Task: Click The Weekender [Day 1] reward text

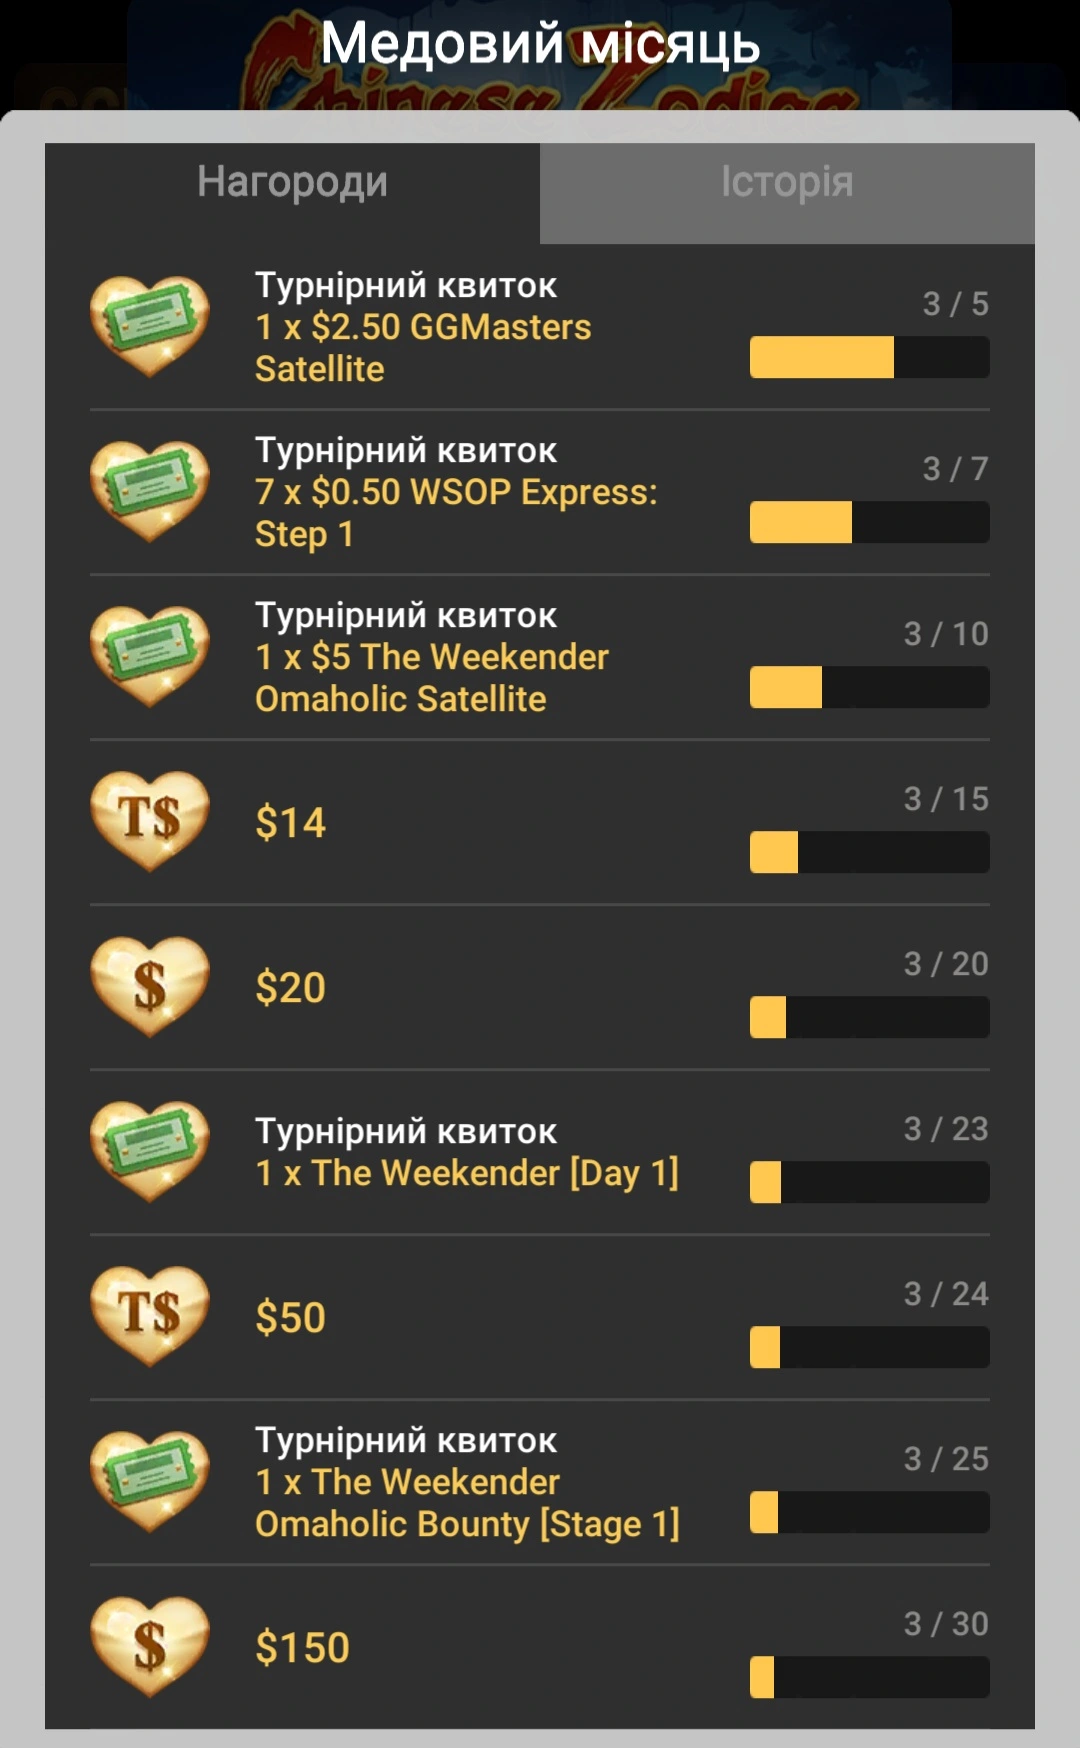Action: (x=467, y=1173)
